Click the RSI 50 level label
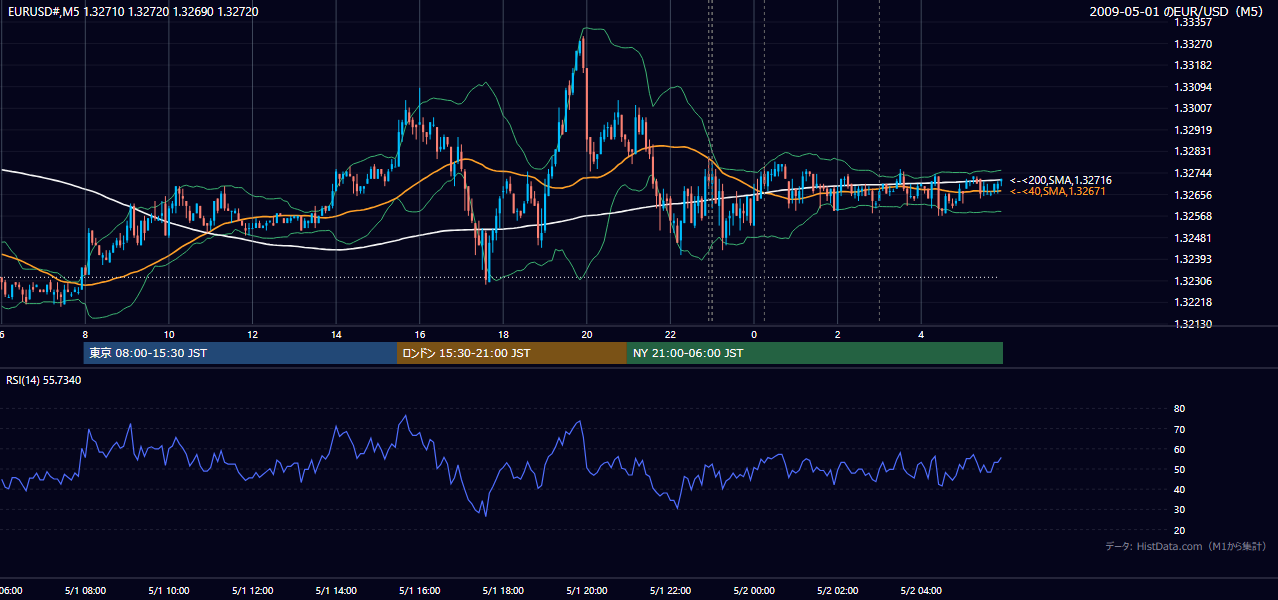The width and height of the screenshot is (1278, 600). (x=1179, y=469)
